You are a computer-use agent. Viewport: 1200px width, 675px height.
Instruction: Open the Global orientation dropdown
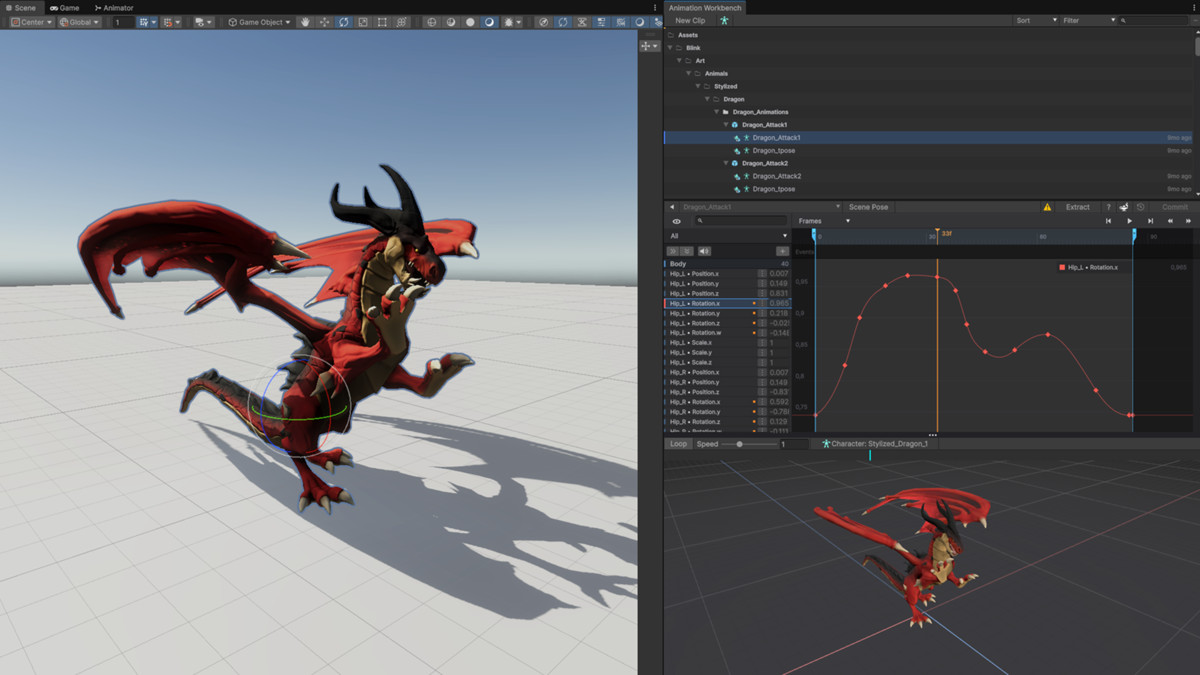(80, 22)
